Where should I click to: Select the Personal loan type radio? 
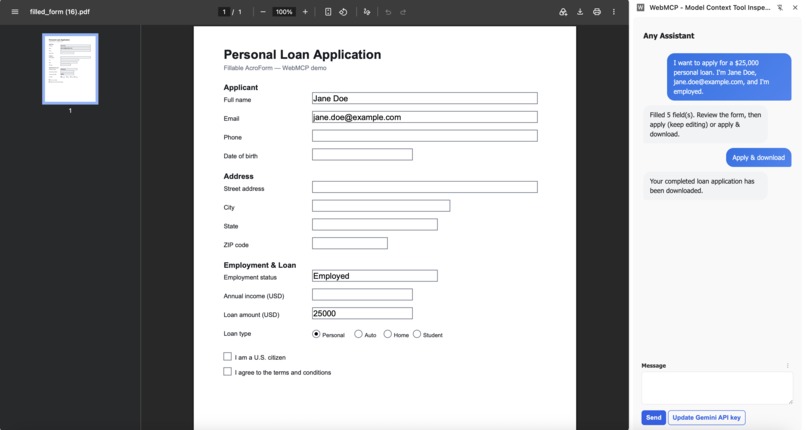point(316,334)
